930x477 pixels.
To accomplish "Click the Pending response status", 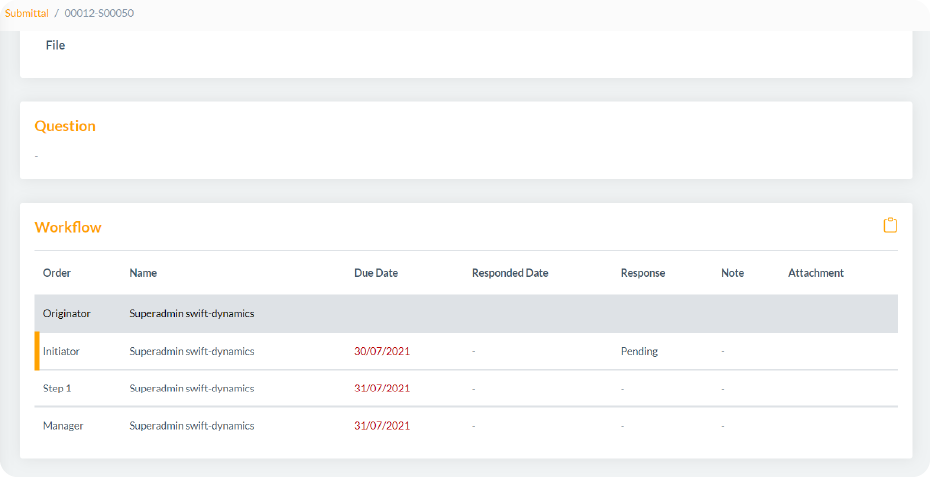I will click(639, 351).
